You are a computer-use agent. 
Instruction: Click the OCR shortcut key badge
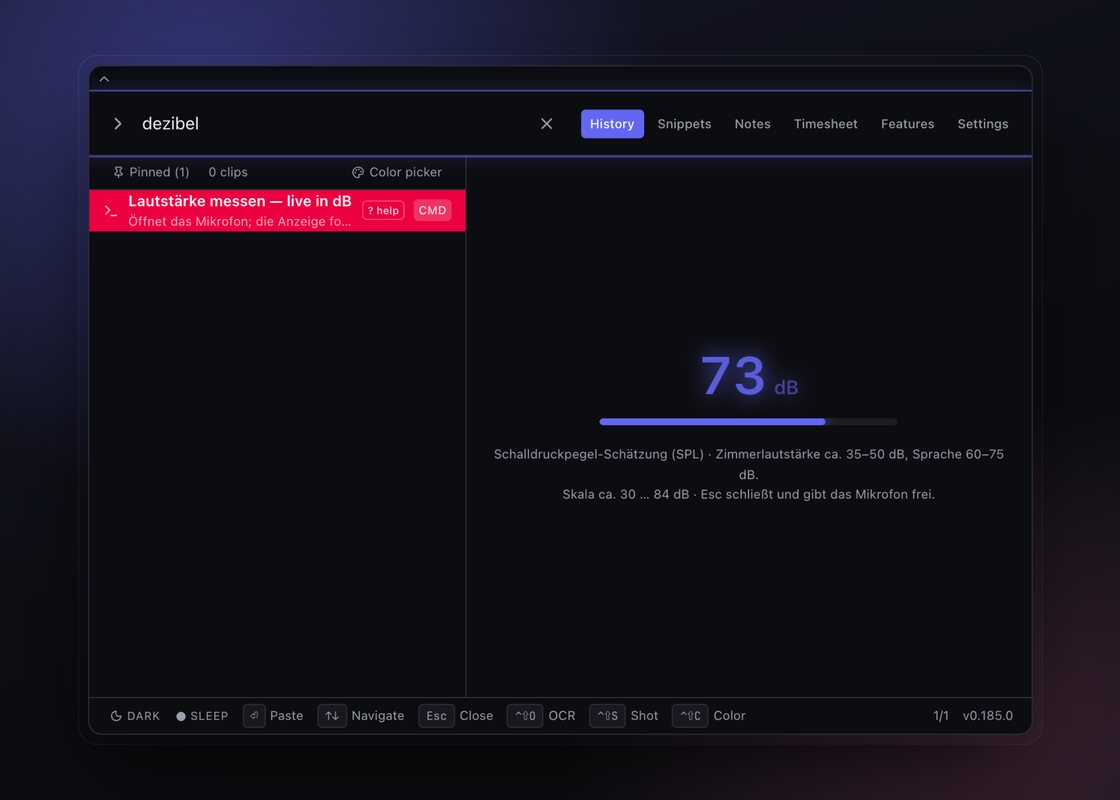[525, 716]
